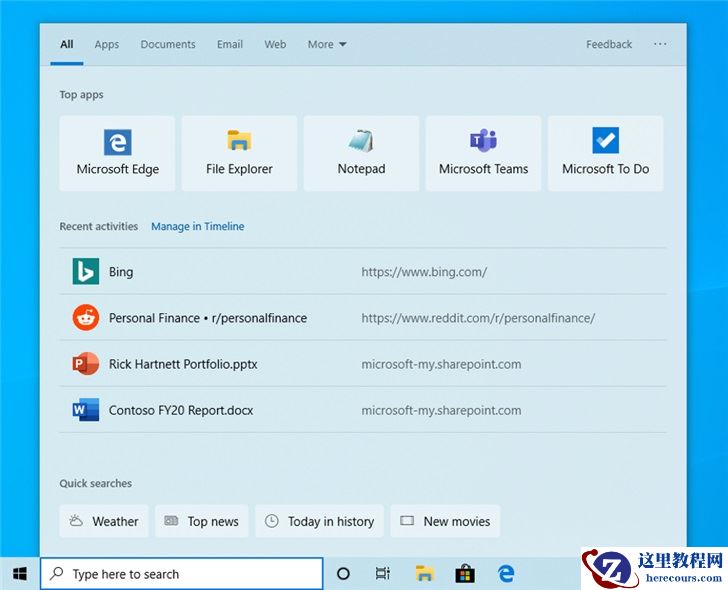
Task: Open the https://www.bing.com/ URL text
Action: click(424, 272)
